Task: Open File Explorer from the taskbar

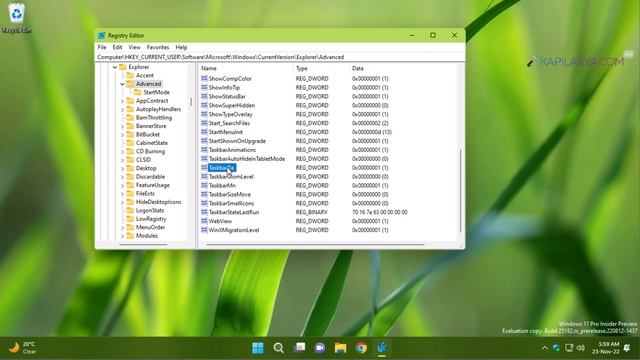Action: click(340, 348)
